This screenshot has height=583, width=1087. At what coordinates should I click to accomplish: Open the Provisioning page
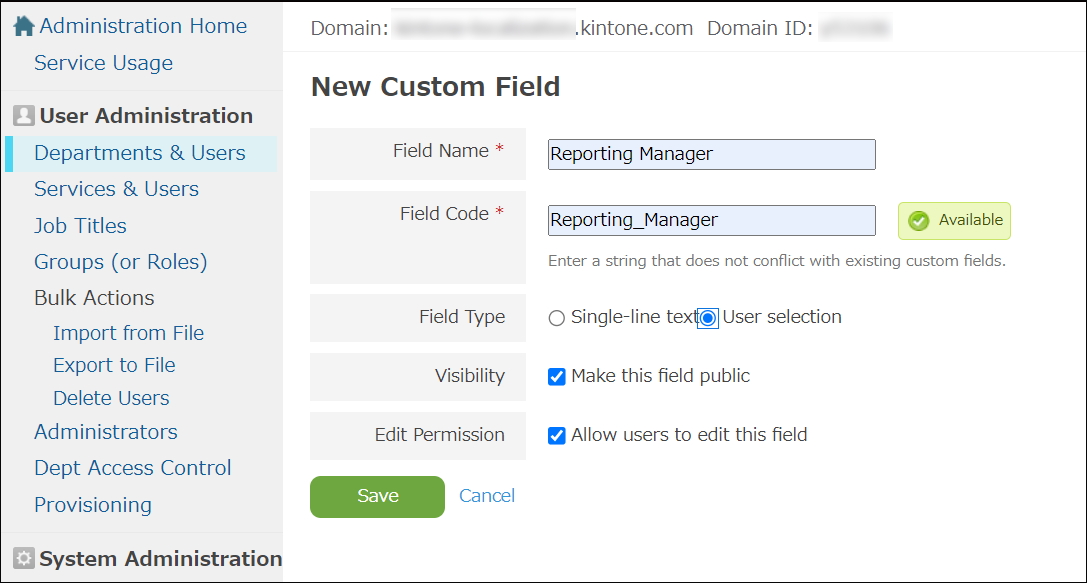point(93,505)
